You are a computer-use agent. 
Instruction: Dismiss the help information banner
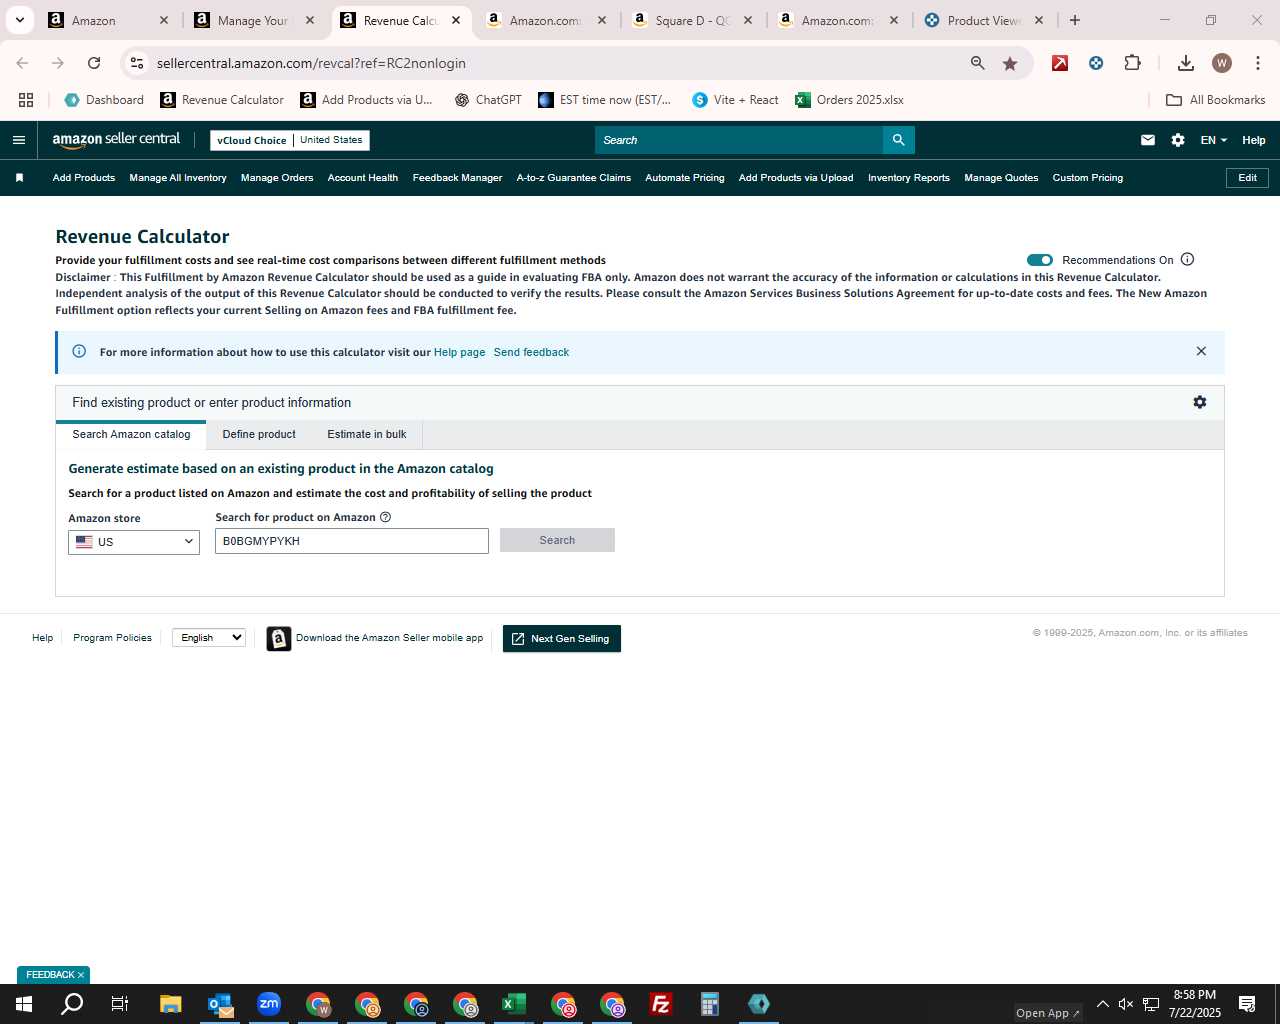1201,351
